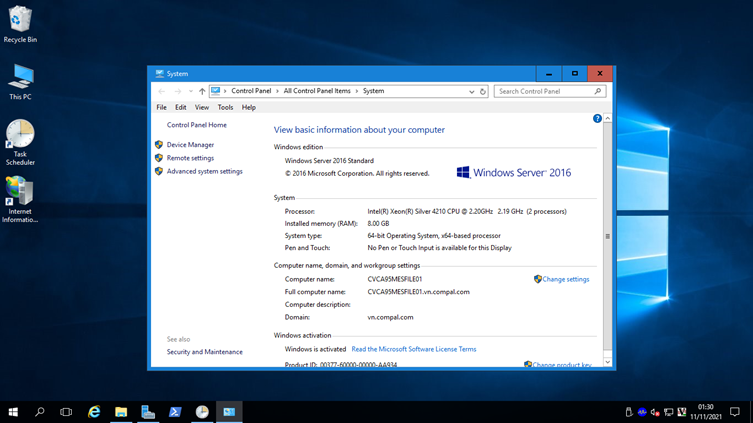Image resolution: width=753 pixels, height=423 pixels.
Task: Click Change product key link
Action: point(562,364)
